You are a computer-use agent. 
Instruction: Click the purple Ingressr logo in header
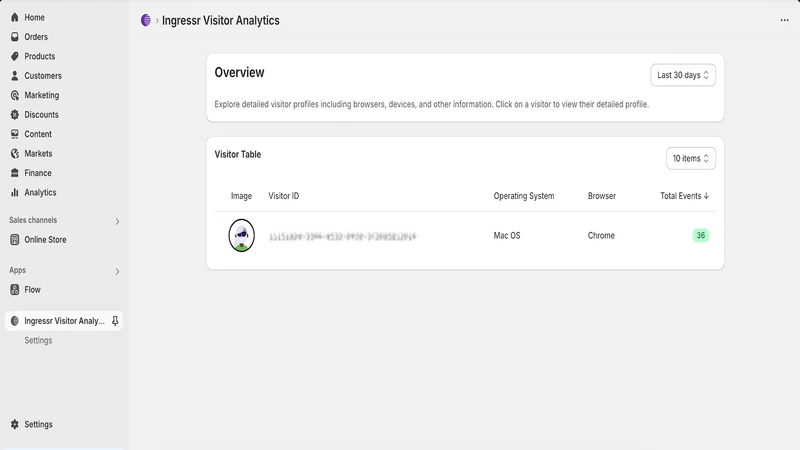pos(146,20)
